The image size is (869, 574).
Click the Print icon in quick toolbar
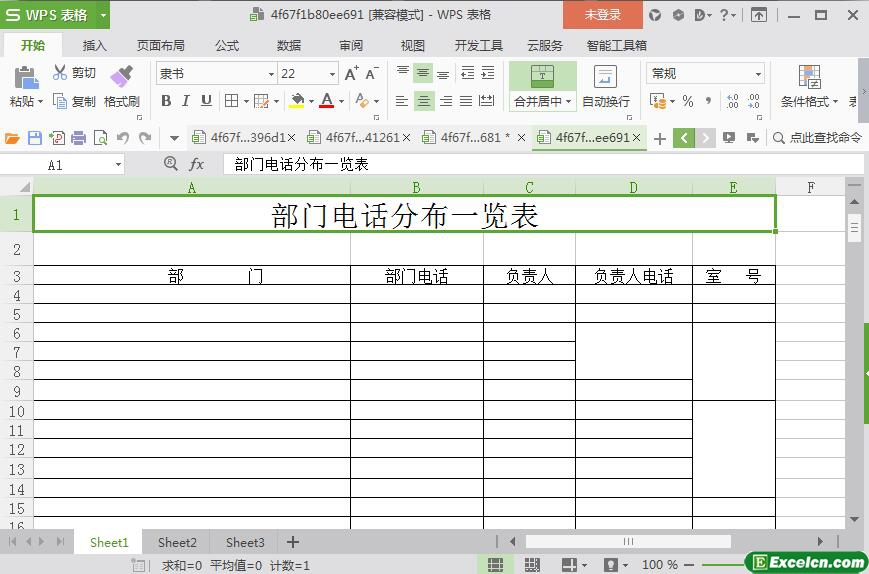click(x=79, y=138)
